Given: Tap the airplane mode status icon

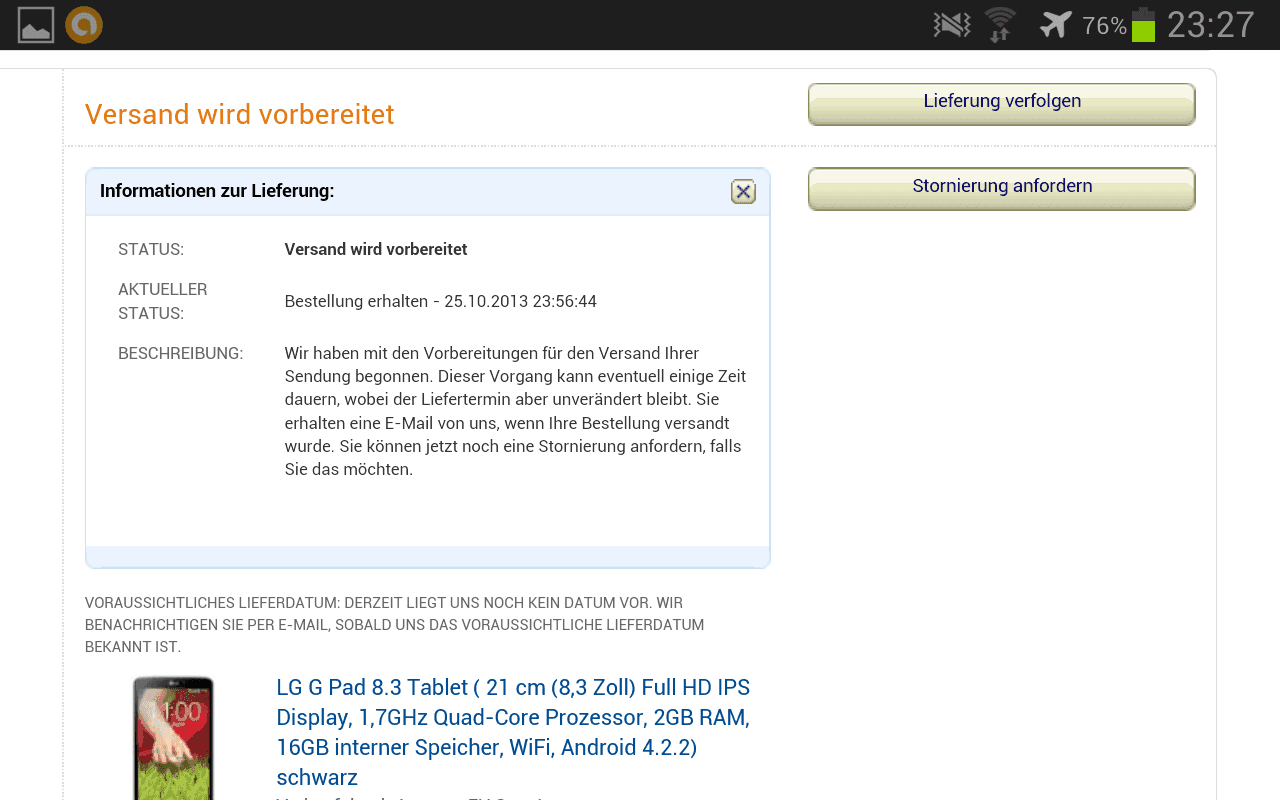Looking at the screenshot, I should coord(1056,24).
